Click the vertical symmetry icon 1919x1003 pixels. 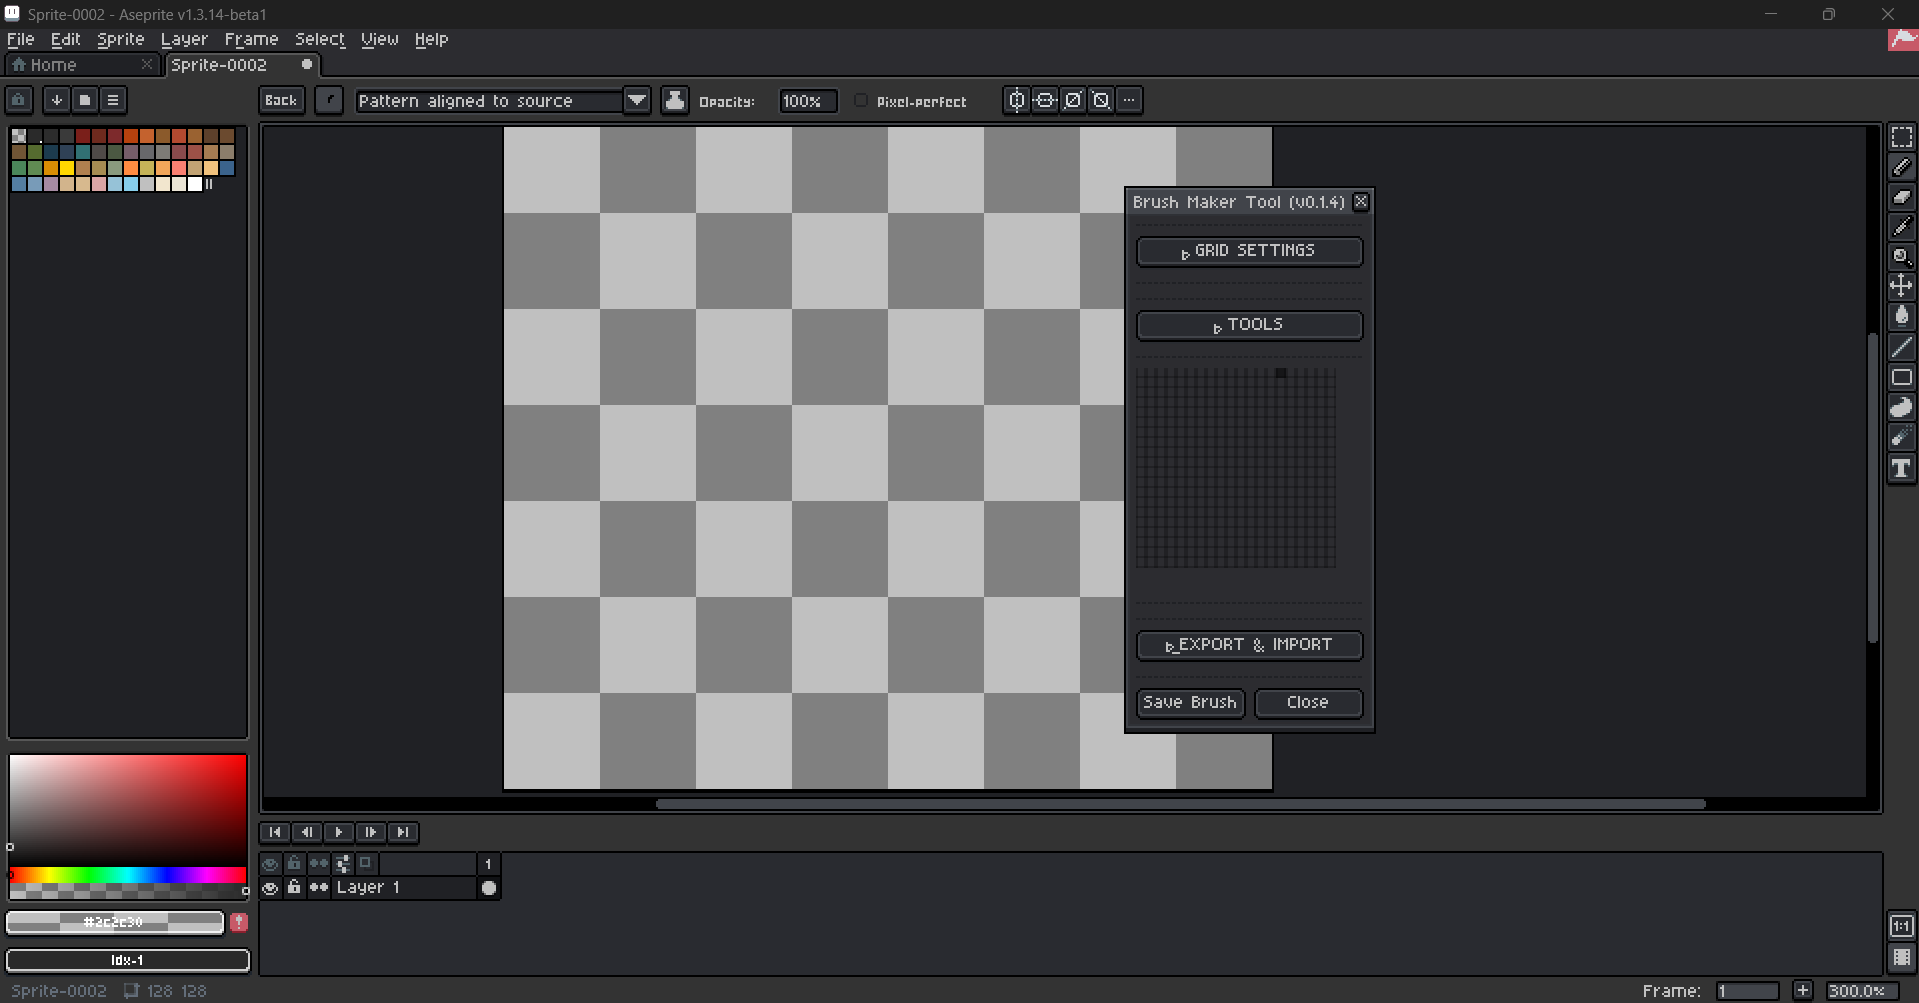(x=1045, y=100)
